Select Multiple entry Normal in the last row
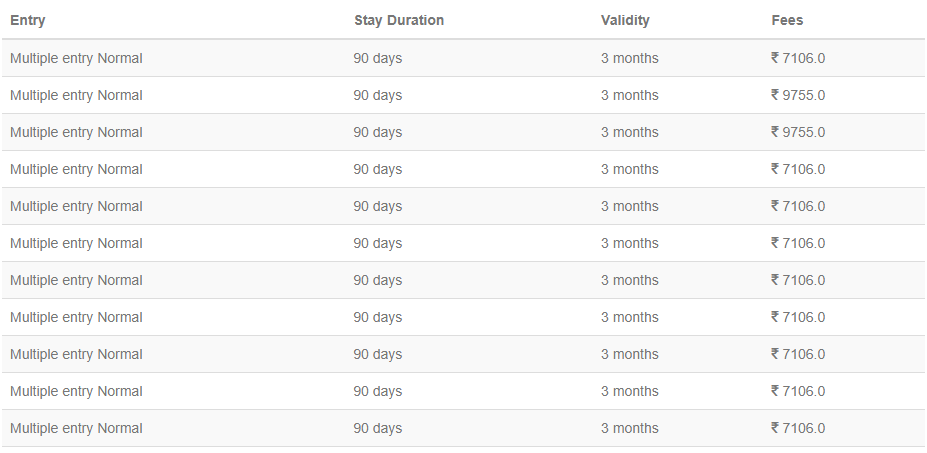 (x=76, y=428)
